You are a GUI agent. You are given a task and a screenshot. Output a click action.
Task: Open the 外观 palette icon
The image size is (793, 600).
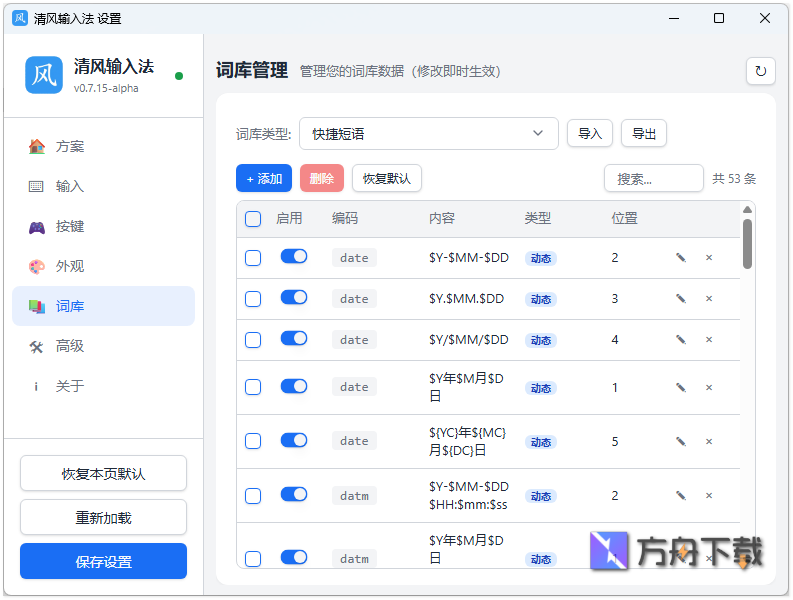[x=36, y=267]
